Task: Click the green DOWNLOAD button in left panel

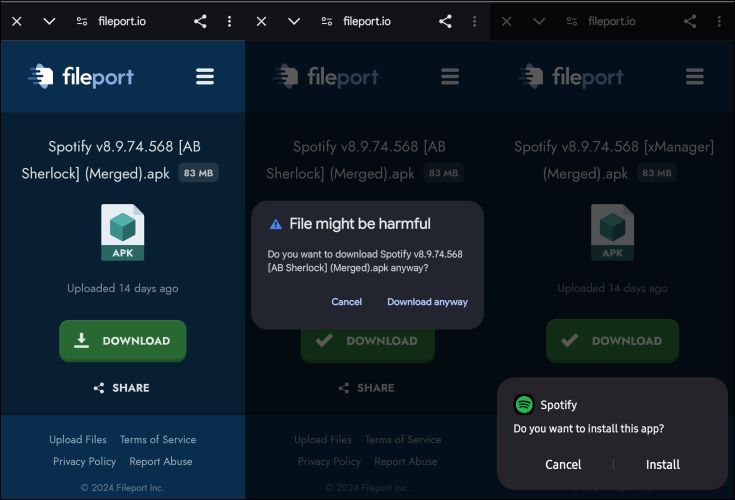Action: 123,341
